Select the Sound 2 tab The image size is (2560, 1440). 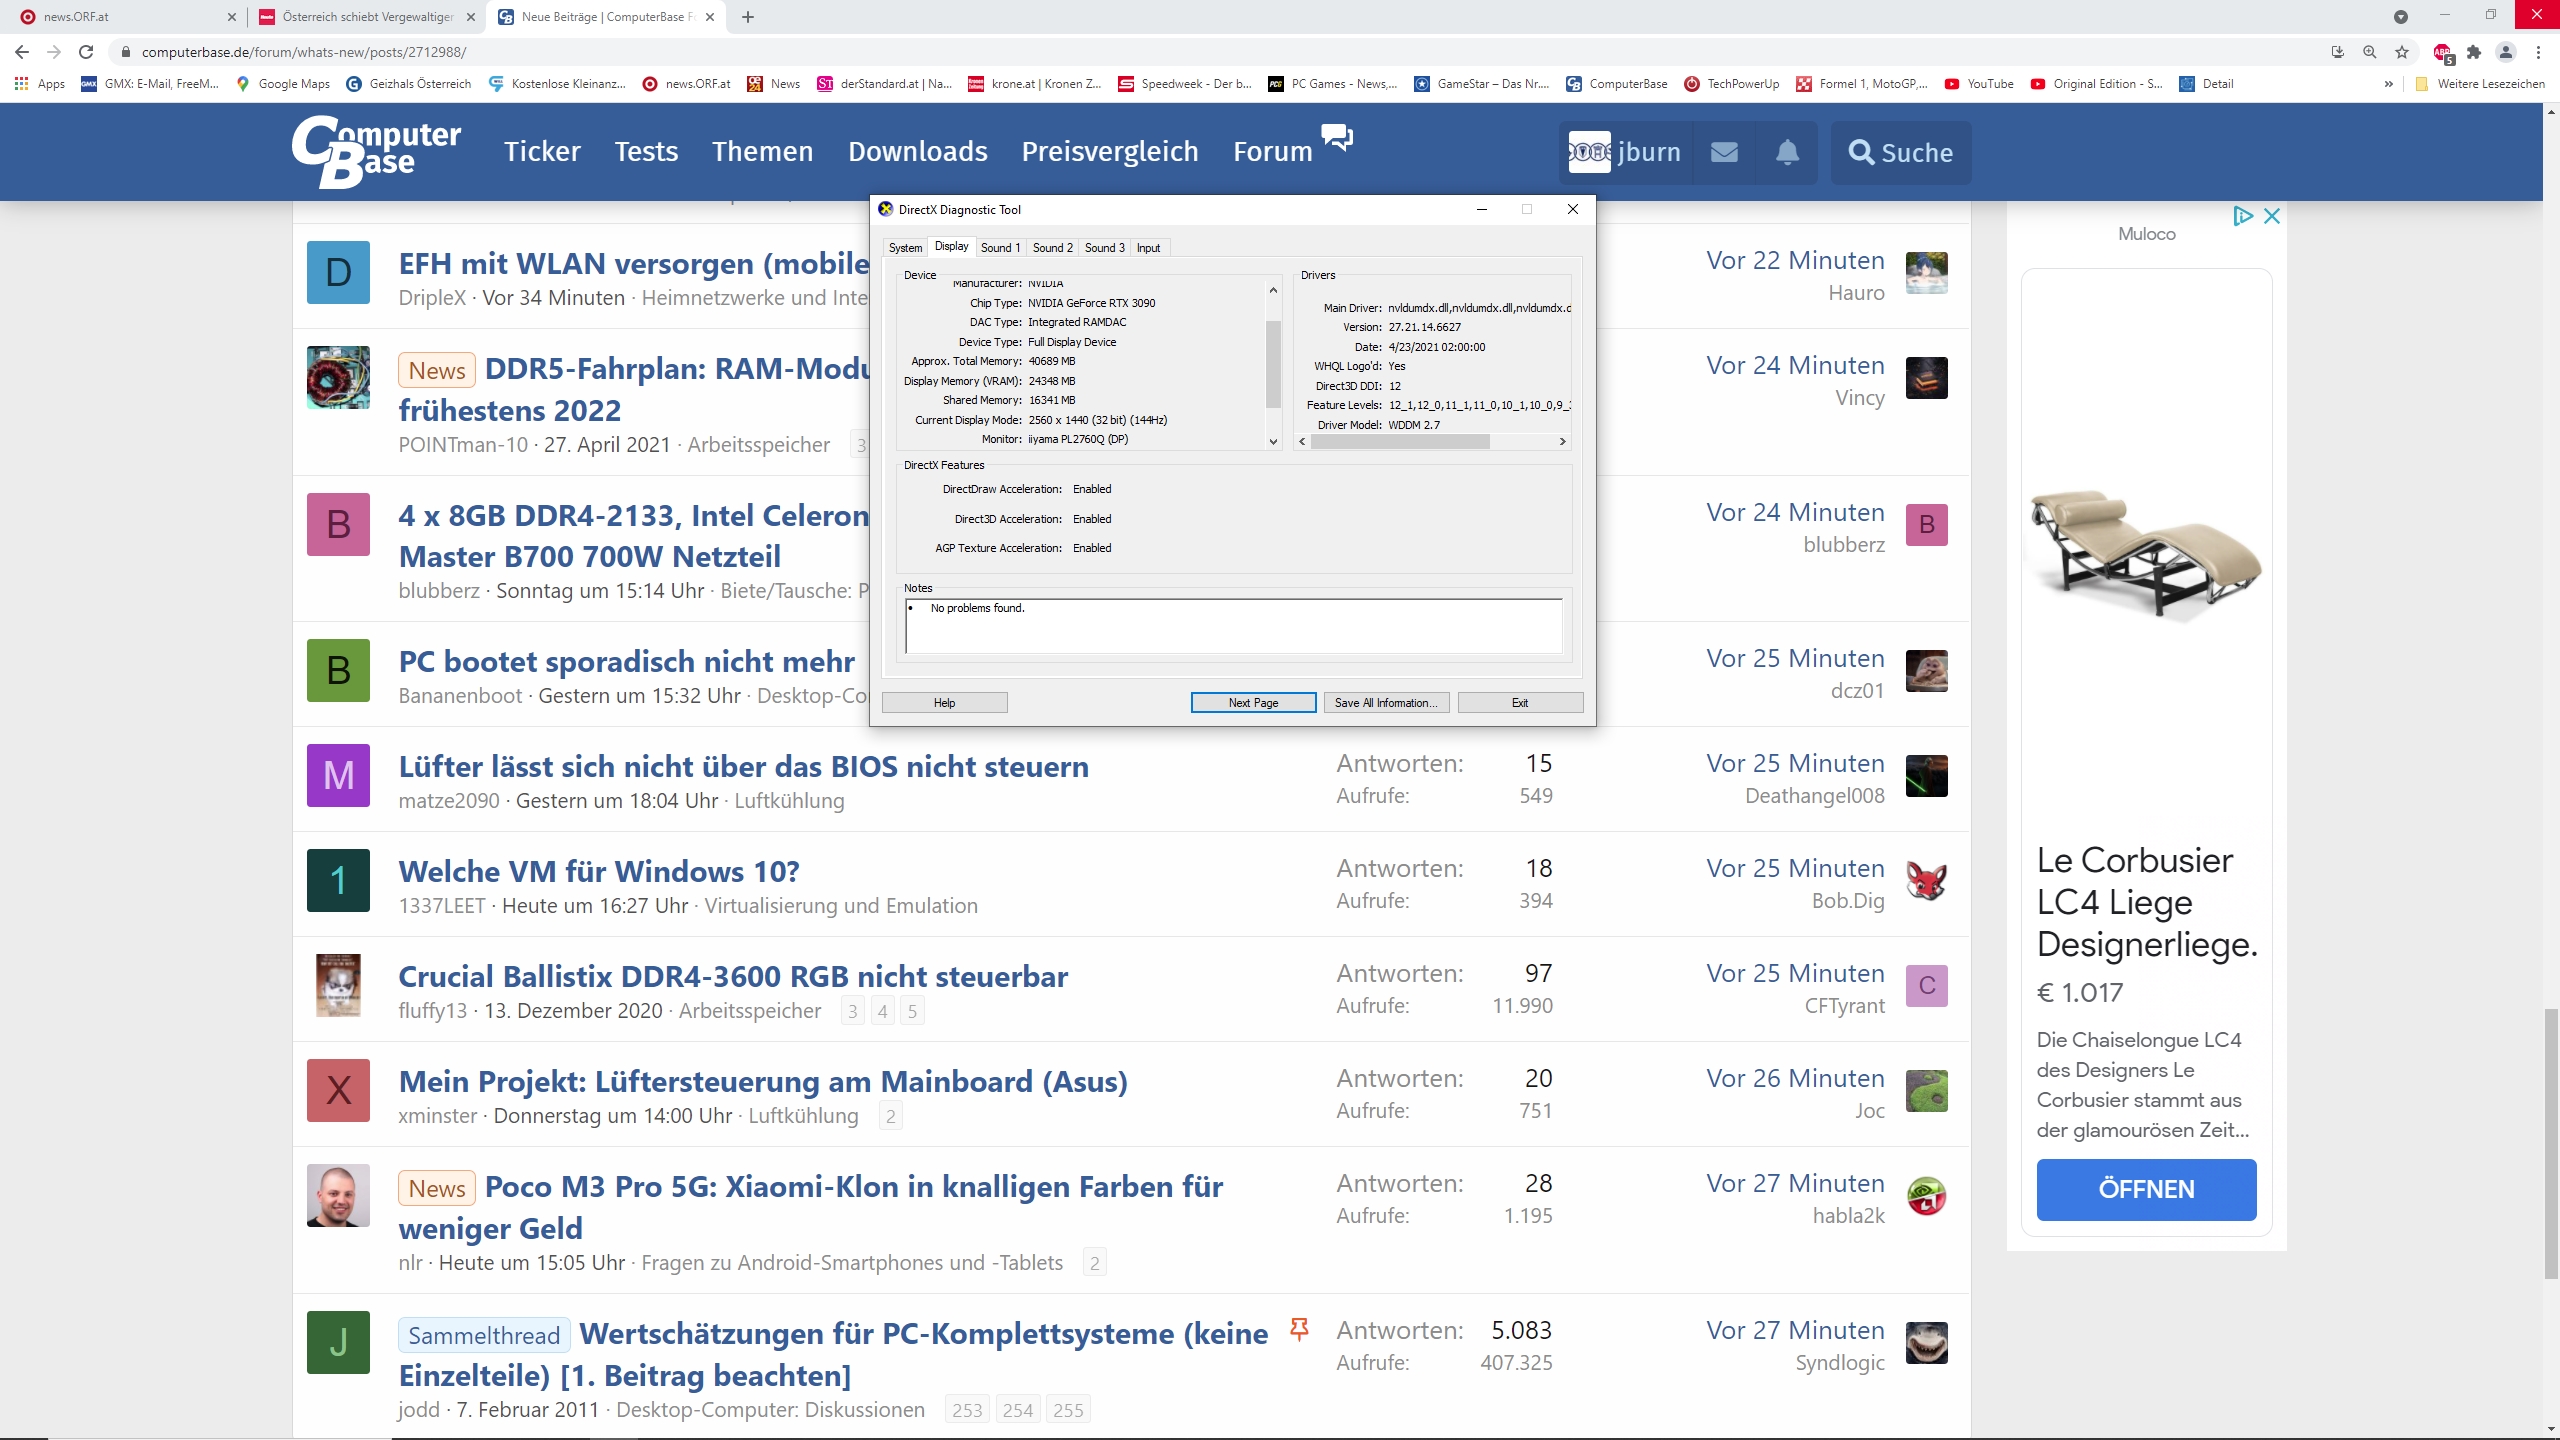tap(1052, 248)
